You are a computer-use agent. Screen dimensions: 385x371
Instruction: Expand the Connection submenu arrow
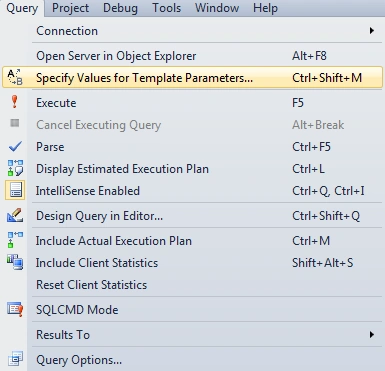coord(372,31)
